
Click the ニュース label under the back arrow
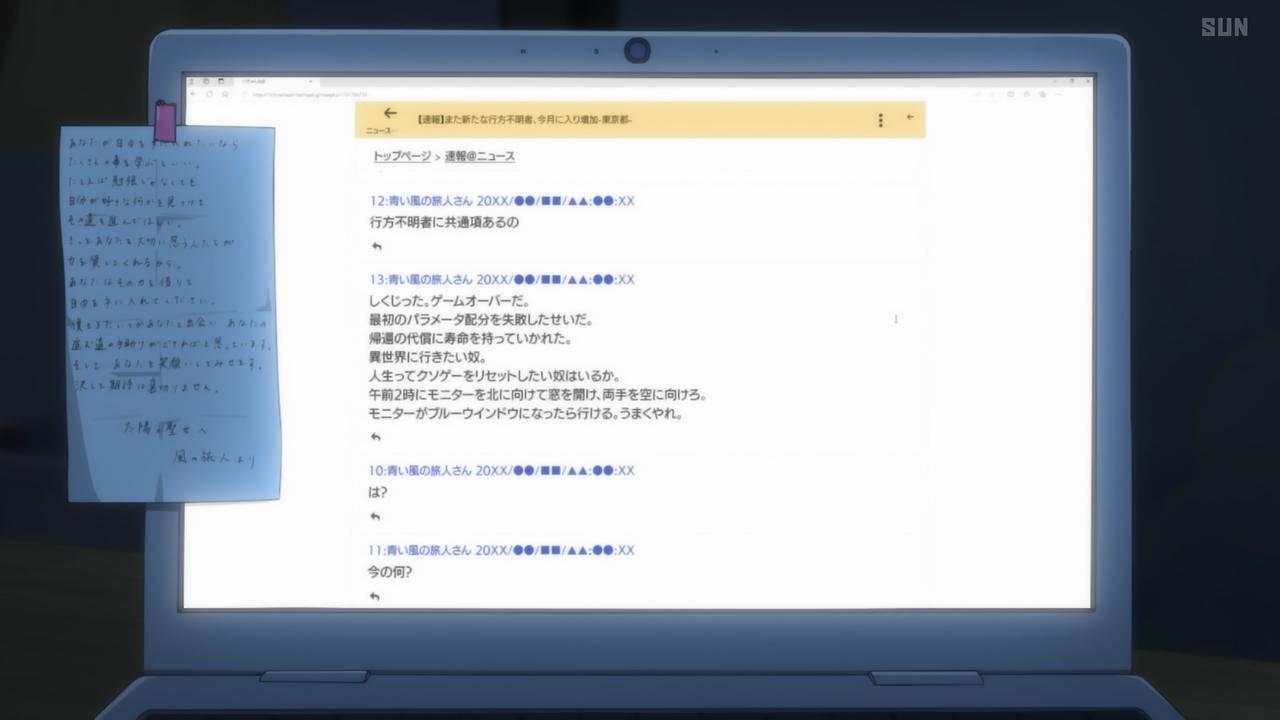tap(380, 131)
